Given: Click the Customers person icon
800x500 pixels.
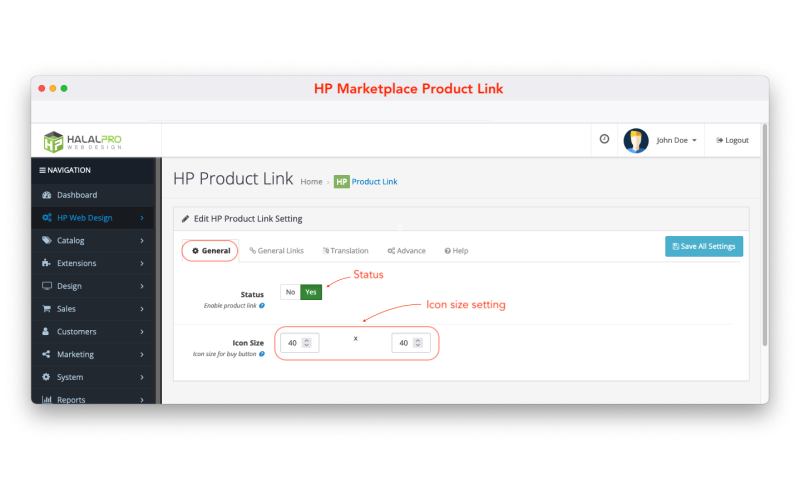Looking at the screenshot, I should pyautogui.click(x=46, y=332).
